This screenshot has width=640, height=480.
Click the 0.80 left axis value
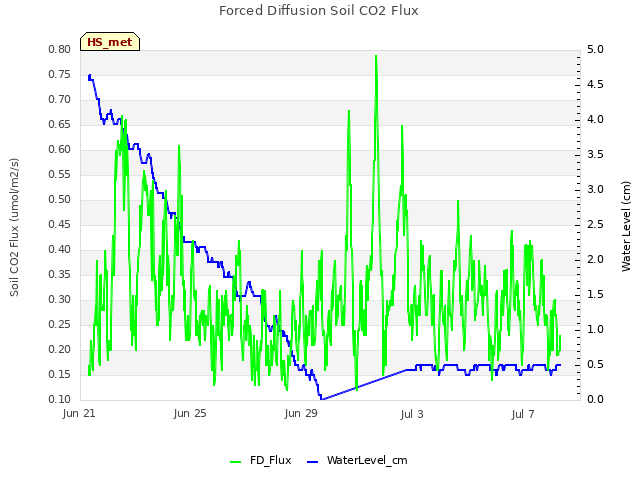pos(60,49)
